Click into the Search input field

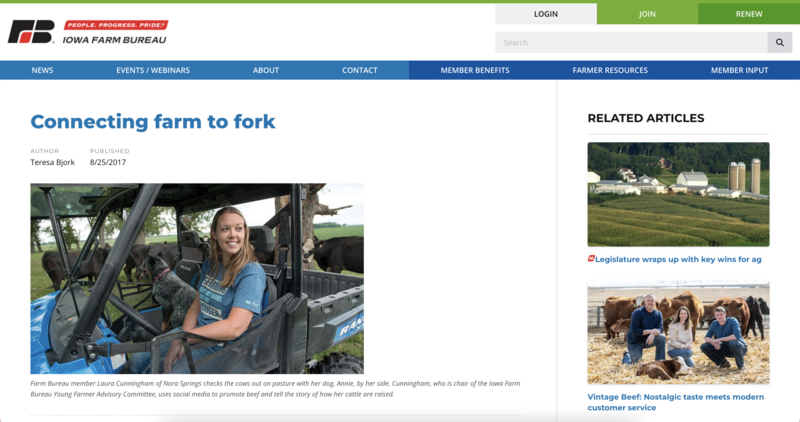[x=631, y=42]
